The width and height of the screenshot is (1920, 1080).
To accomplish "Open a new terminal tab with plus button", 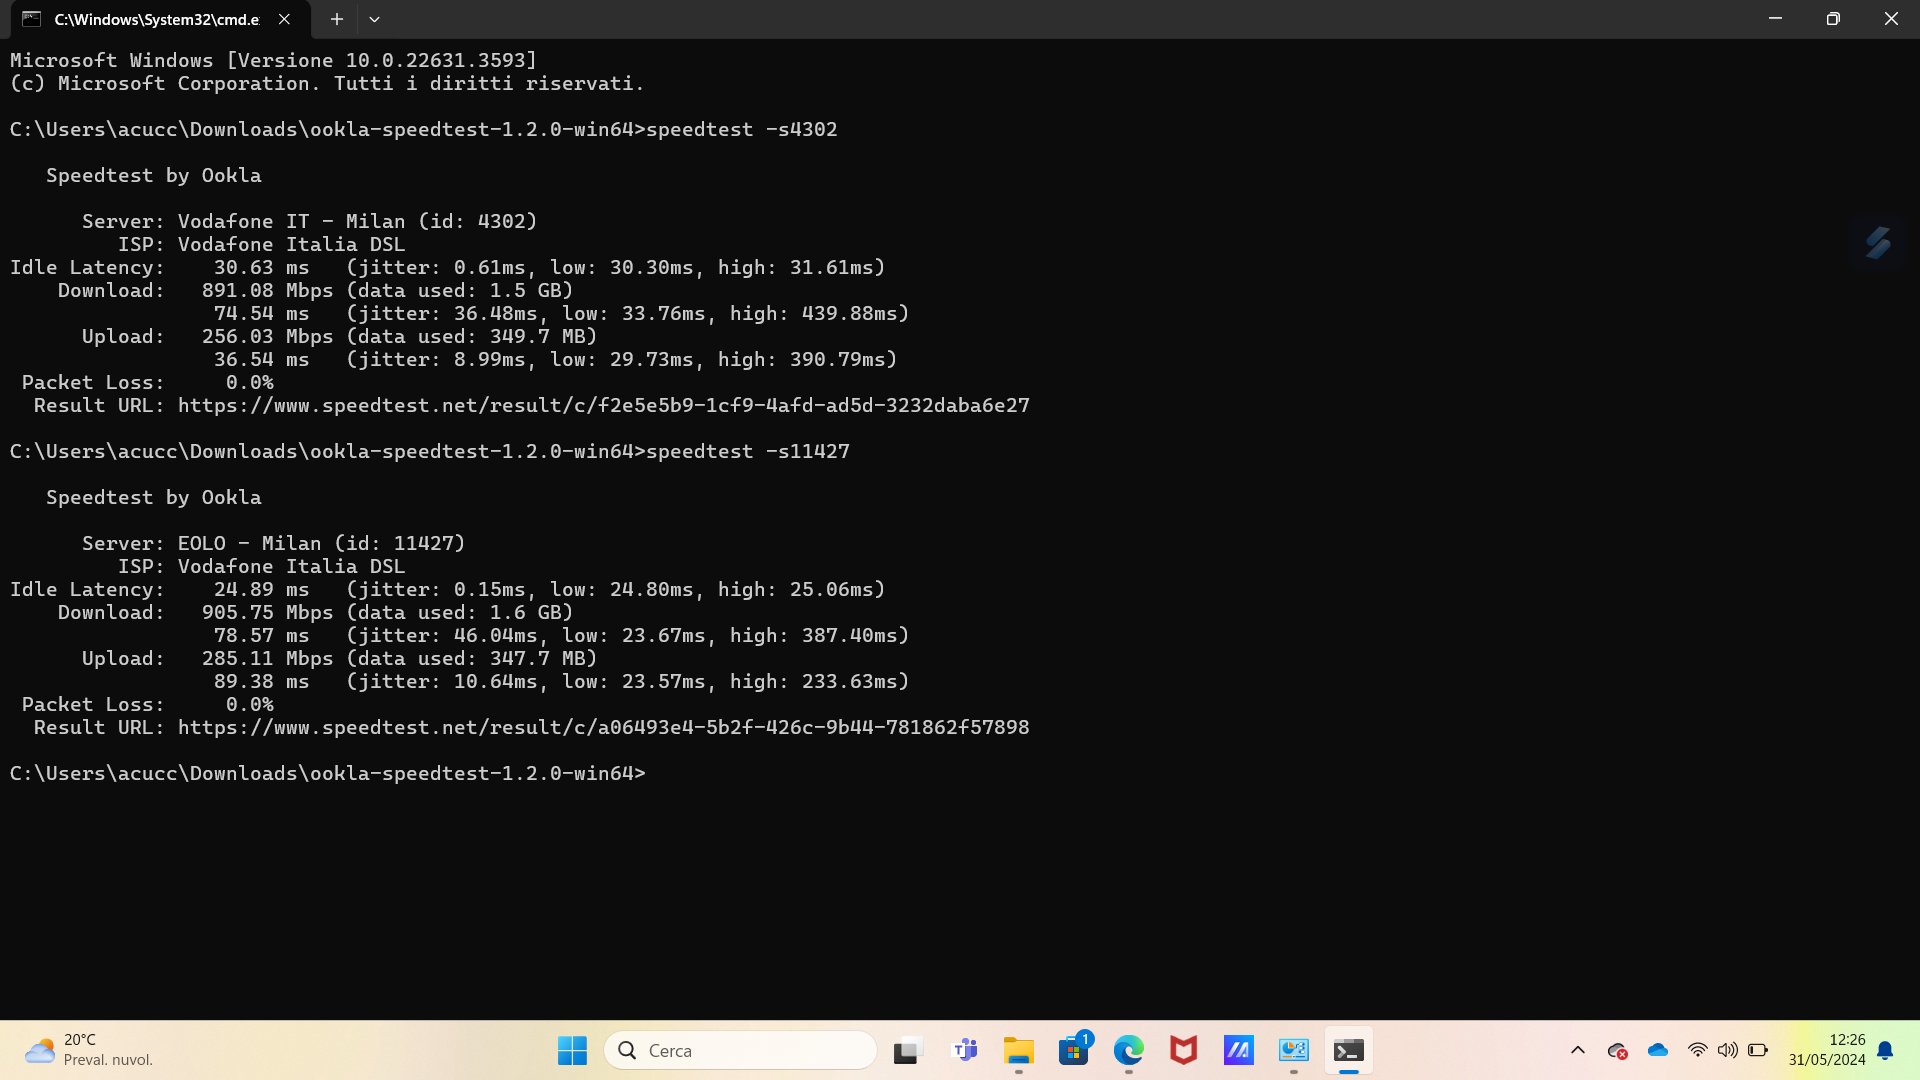I will pos(337,19).
